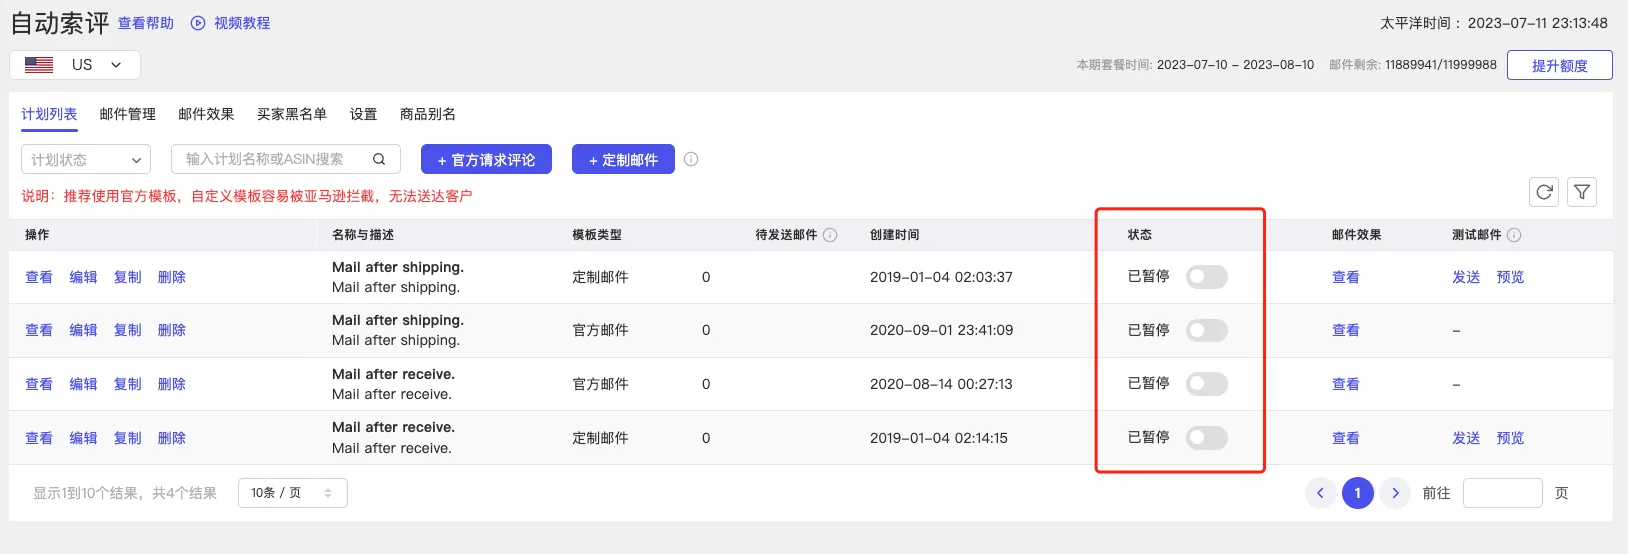Viewport: 1628px width, 554px height.
Task: Click 删除 for 2019-01-04 02:03:37 plan
Action: click(x=172, y=277)
